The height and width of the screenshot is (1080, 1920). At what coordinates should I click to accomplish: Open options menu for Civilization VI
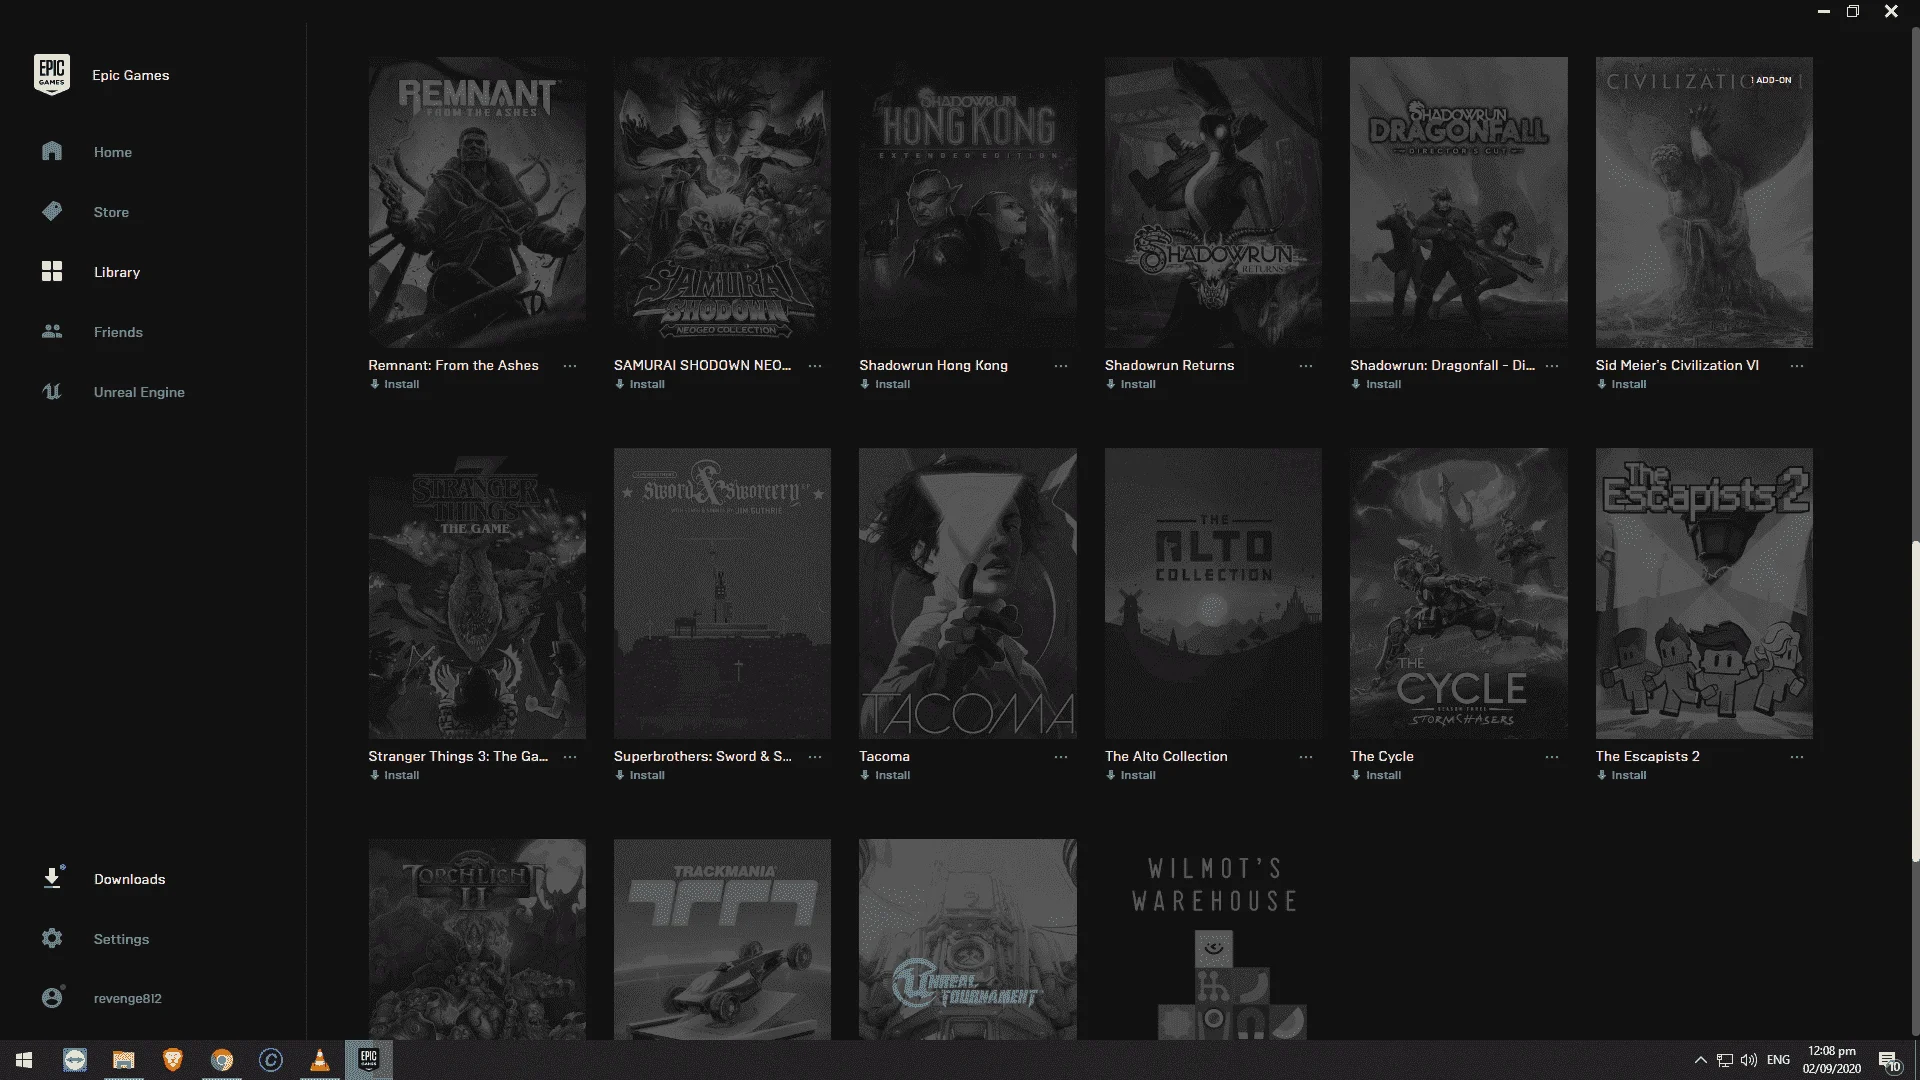click(1797, 366)
